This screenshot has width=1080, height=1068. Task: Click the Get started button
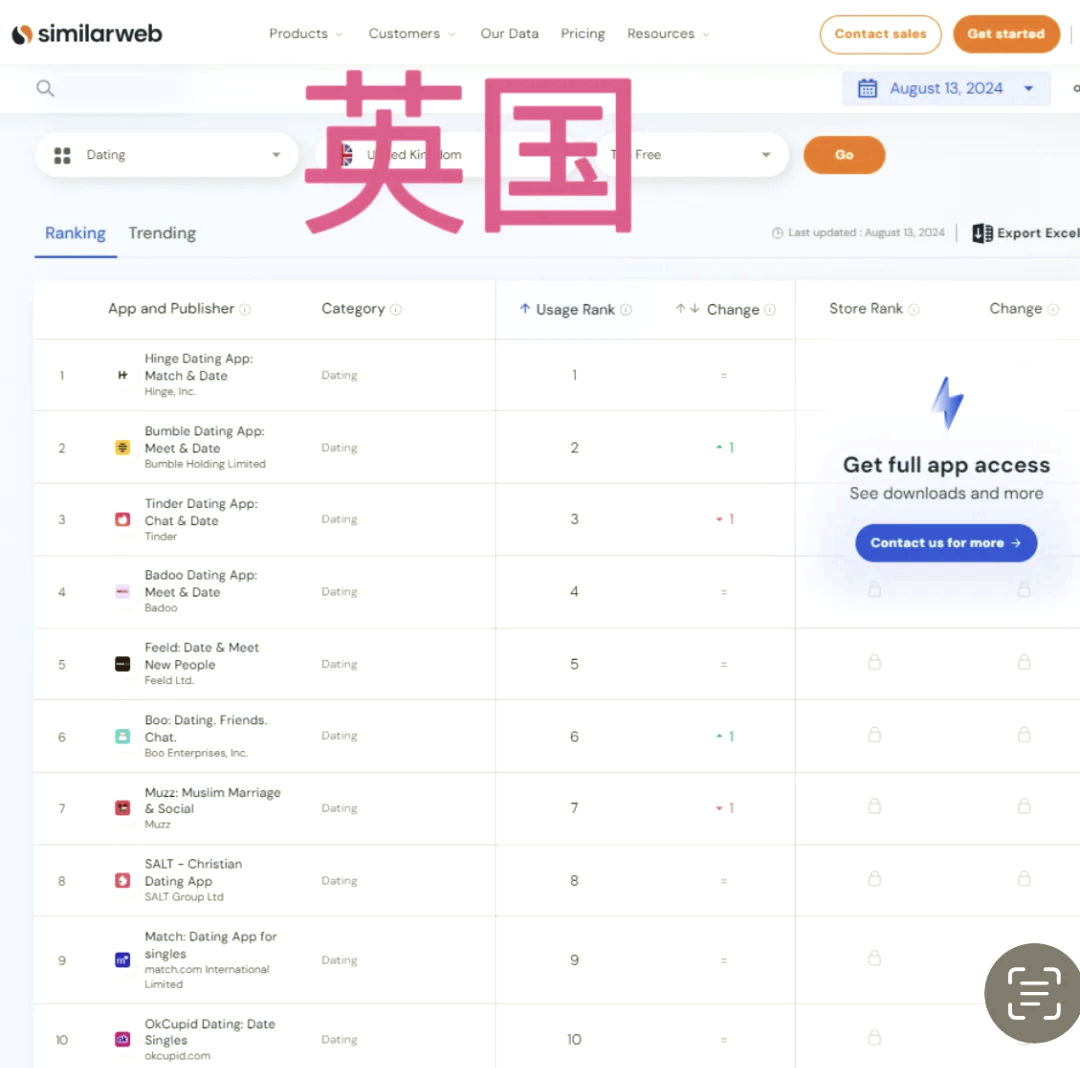(1006, 34)
